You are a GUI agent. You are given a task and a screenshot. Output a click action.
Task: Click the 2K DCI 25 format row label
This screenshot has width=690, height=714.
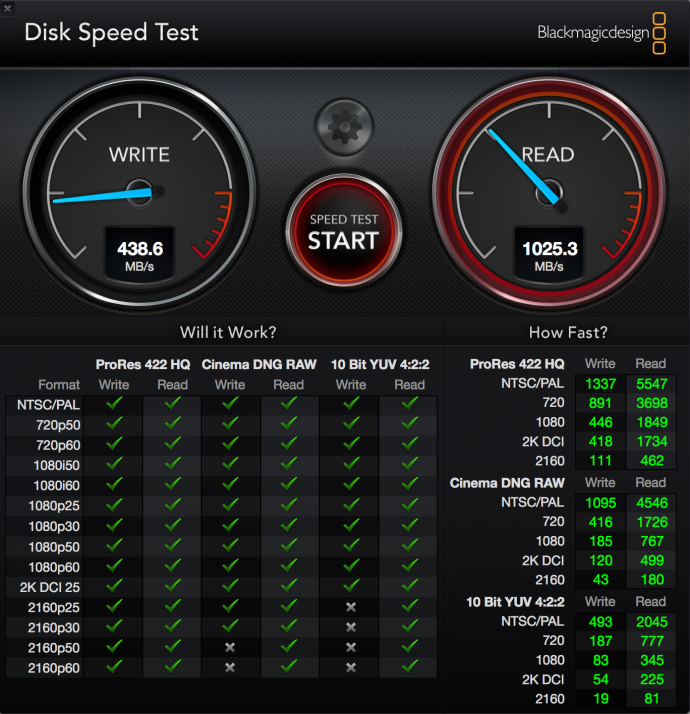[42, 586]
